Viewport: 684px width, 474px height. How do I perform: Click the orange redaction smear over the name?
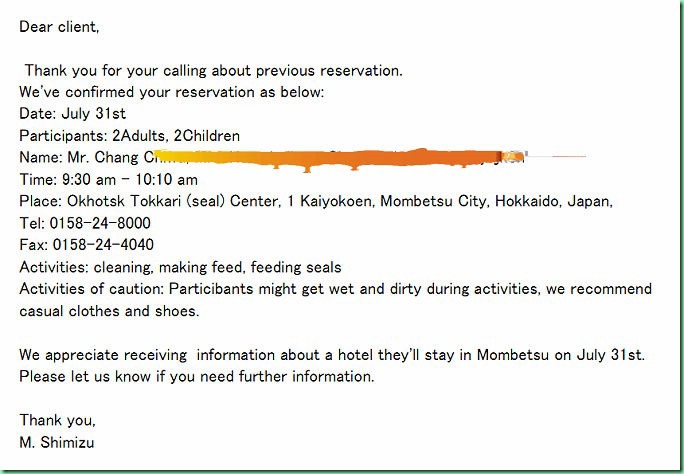(338, 158)
